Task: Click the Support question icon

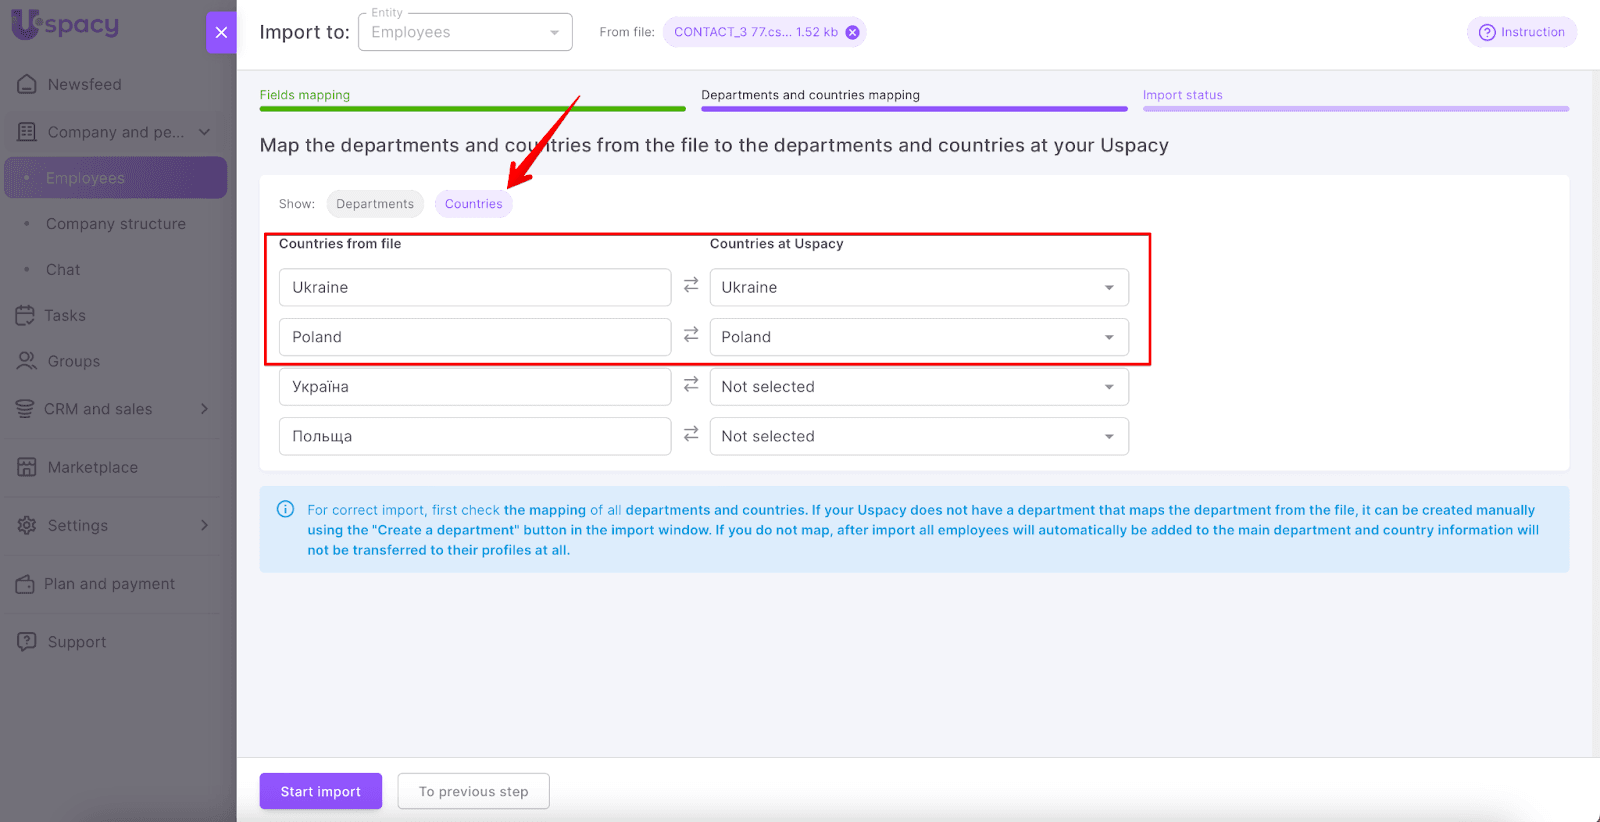Action: (x=27, y=642)
